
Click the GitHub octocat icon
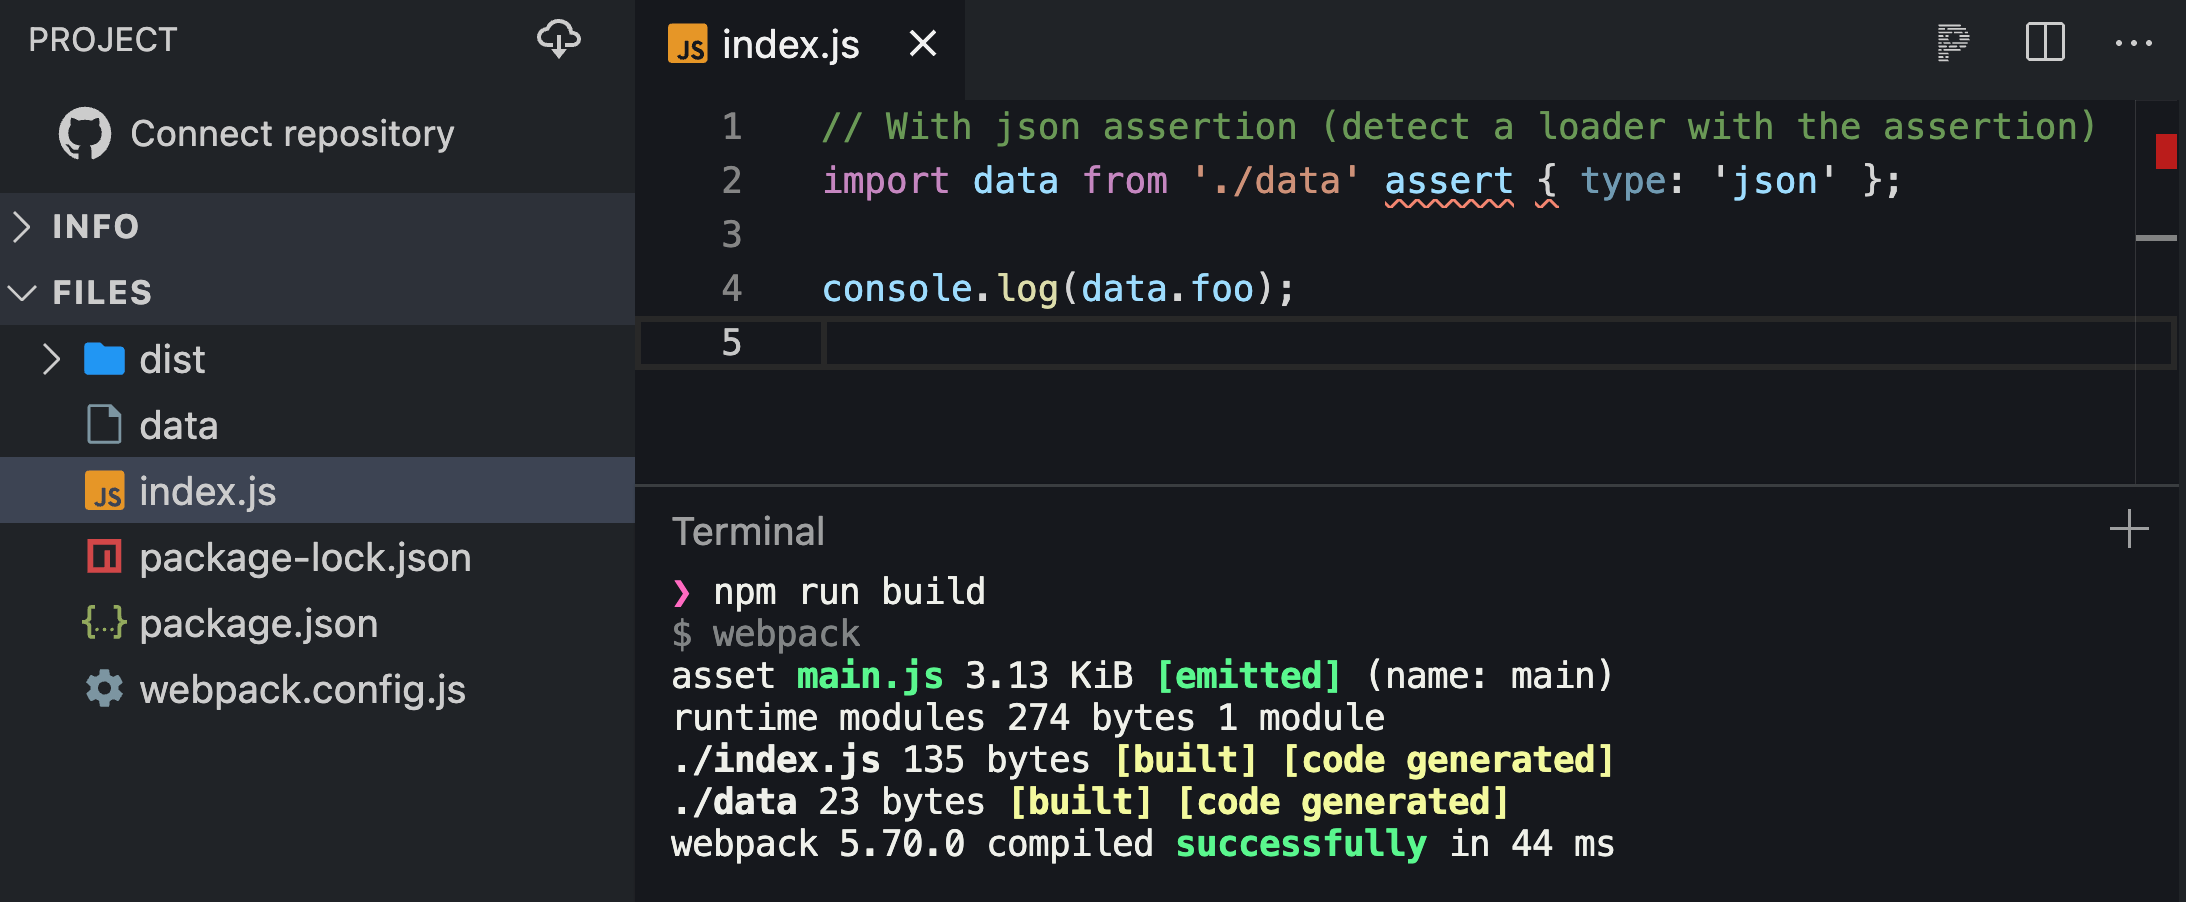pos(85,132)
